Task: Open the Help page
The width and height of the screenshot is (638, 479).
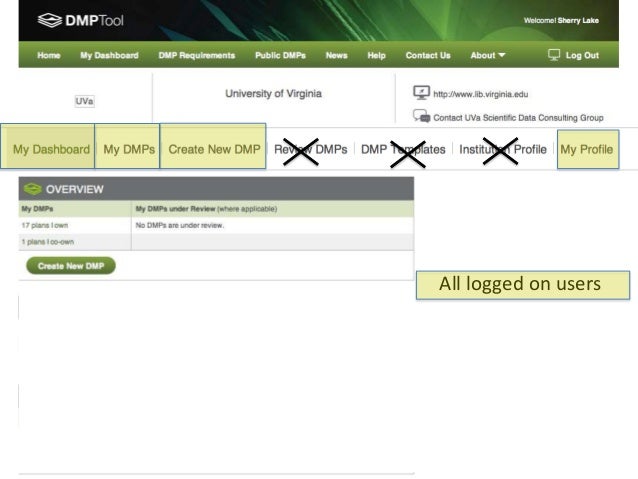Action: [x=376, y=55]
